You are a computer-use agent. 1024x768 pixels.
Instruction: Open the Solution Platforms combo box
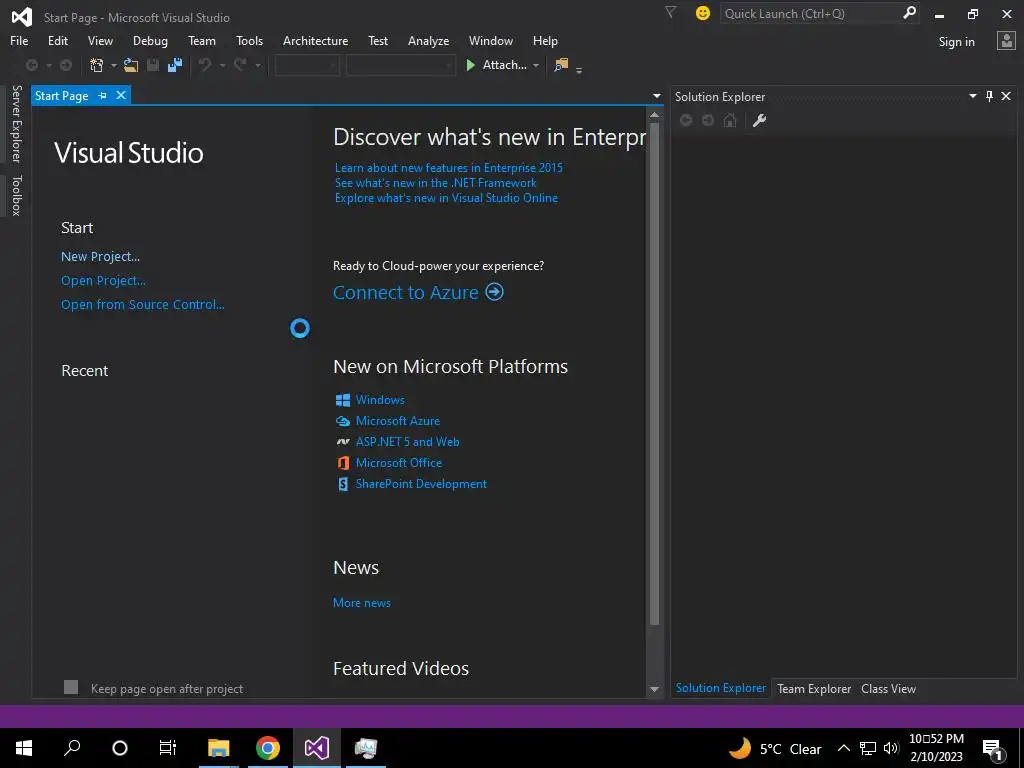(x=400, y=65)
